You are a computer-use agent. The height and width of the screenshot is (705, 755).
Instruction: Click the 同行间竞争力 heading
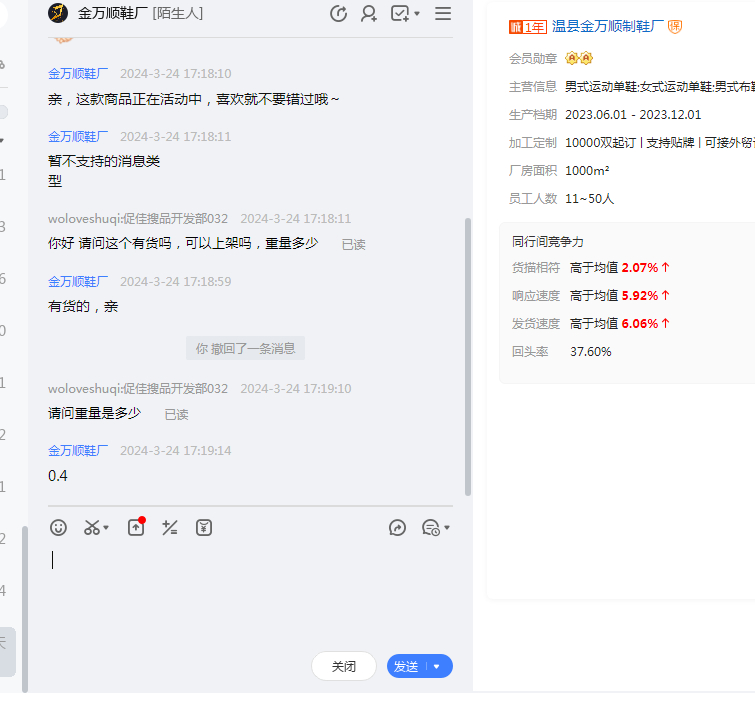pyautogui.click(x=548, y=242)
